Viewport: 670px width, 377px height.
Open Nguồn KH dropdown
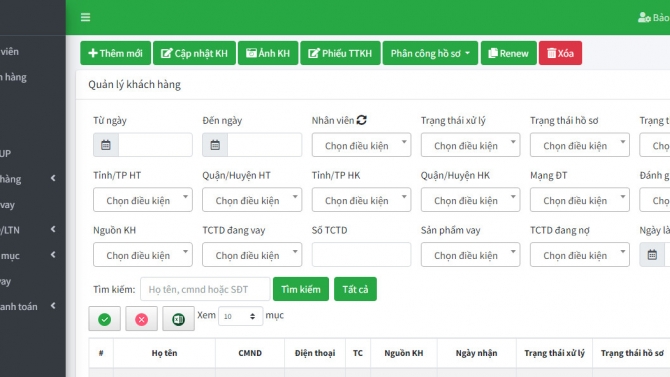point(143,255)
